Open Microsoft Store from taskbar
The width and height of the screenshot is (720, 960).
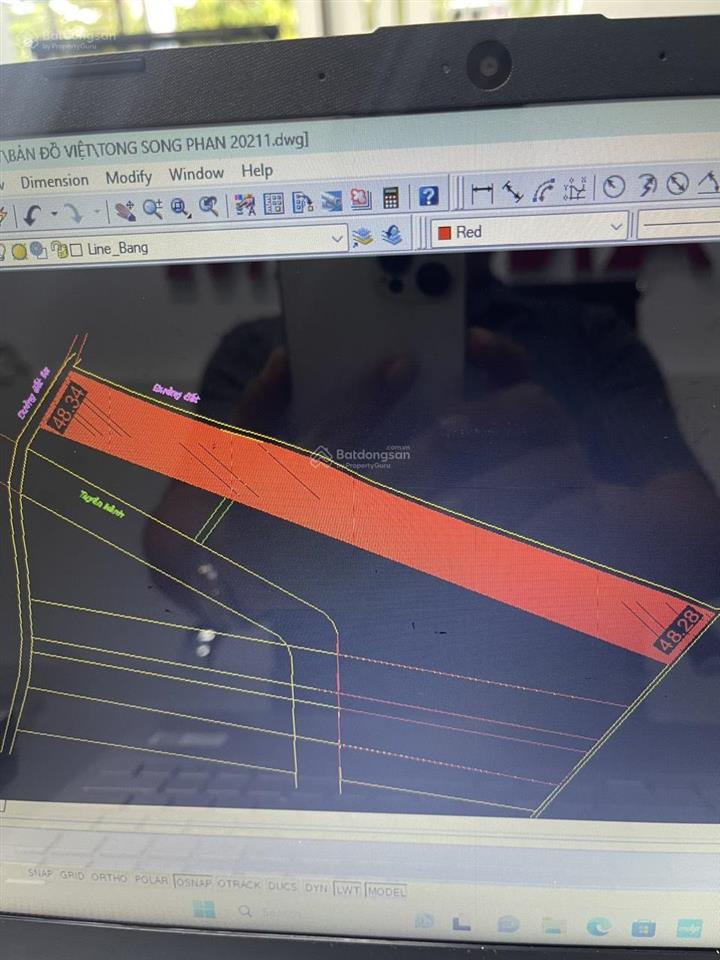pos(643,928)
